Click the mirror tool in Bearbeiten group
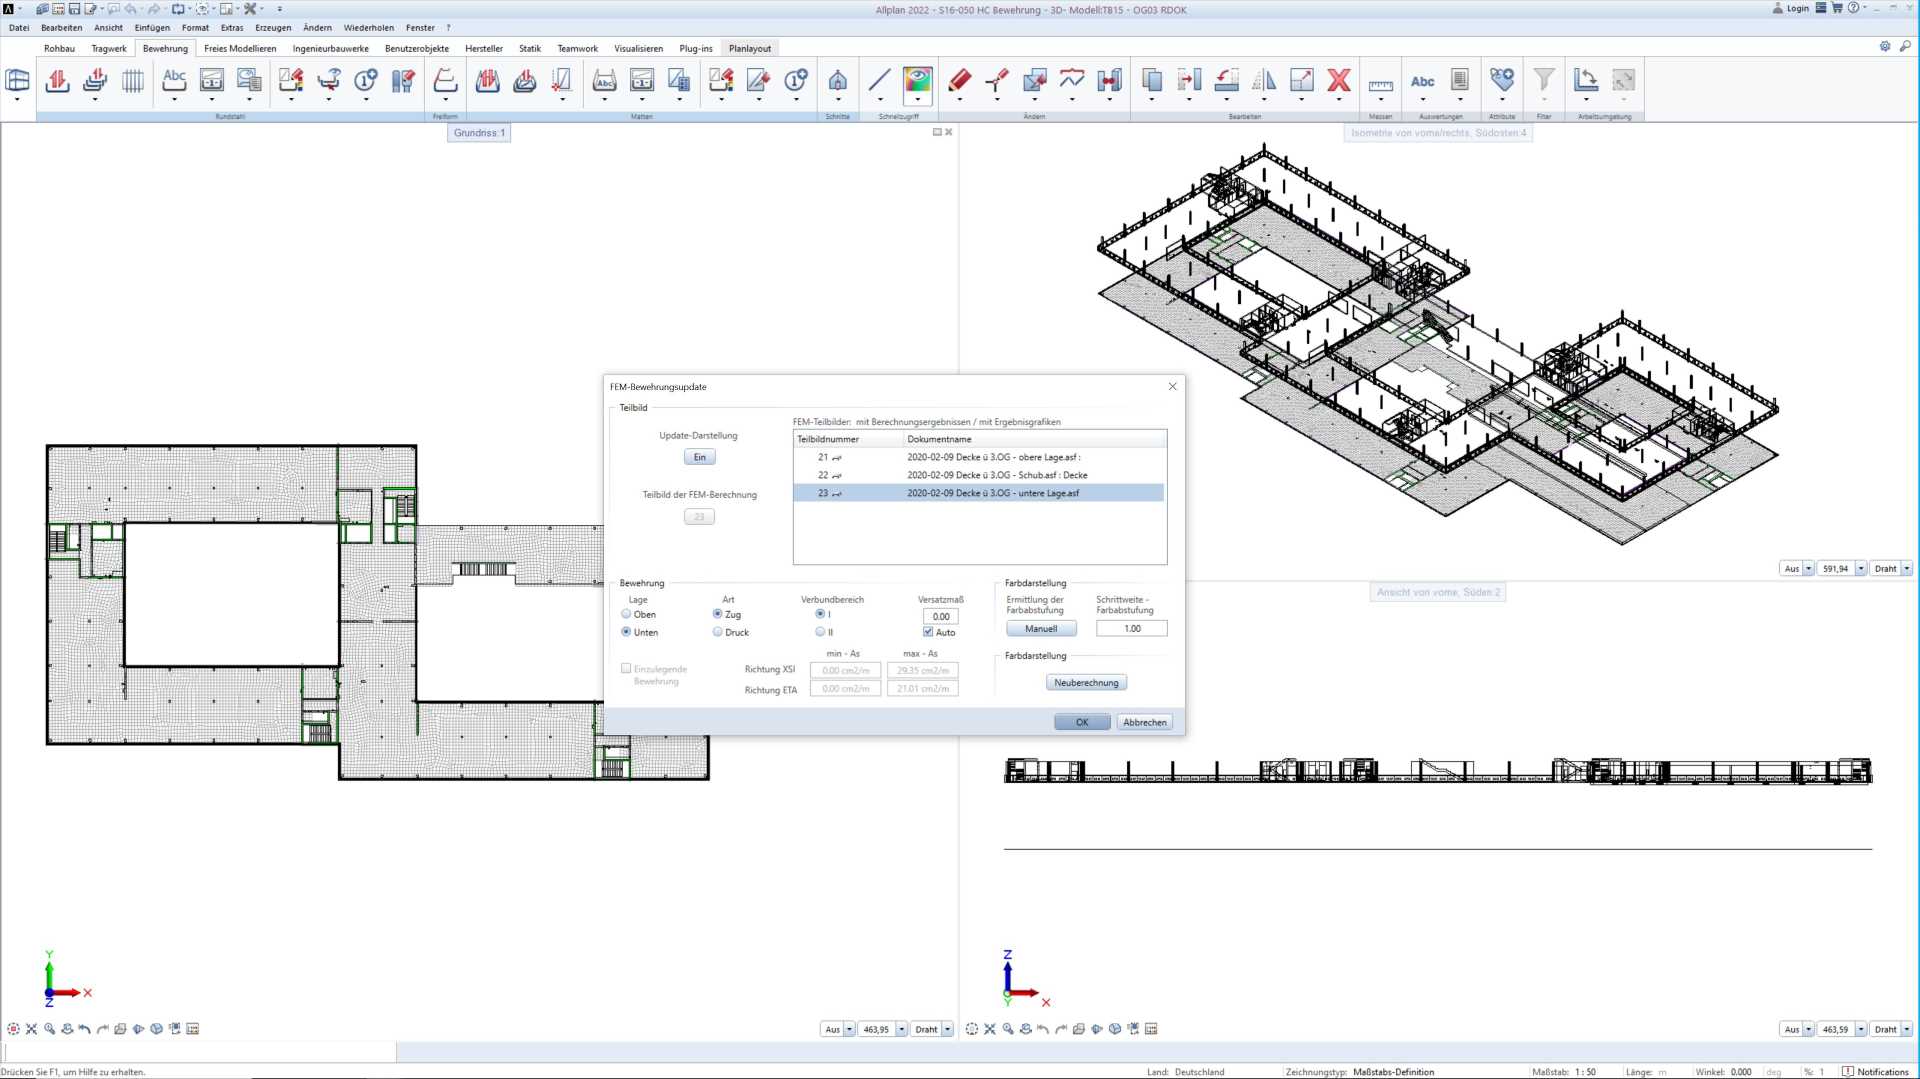 (x=1264, y=81)
